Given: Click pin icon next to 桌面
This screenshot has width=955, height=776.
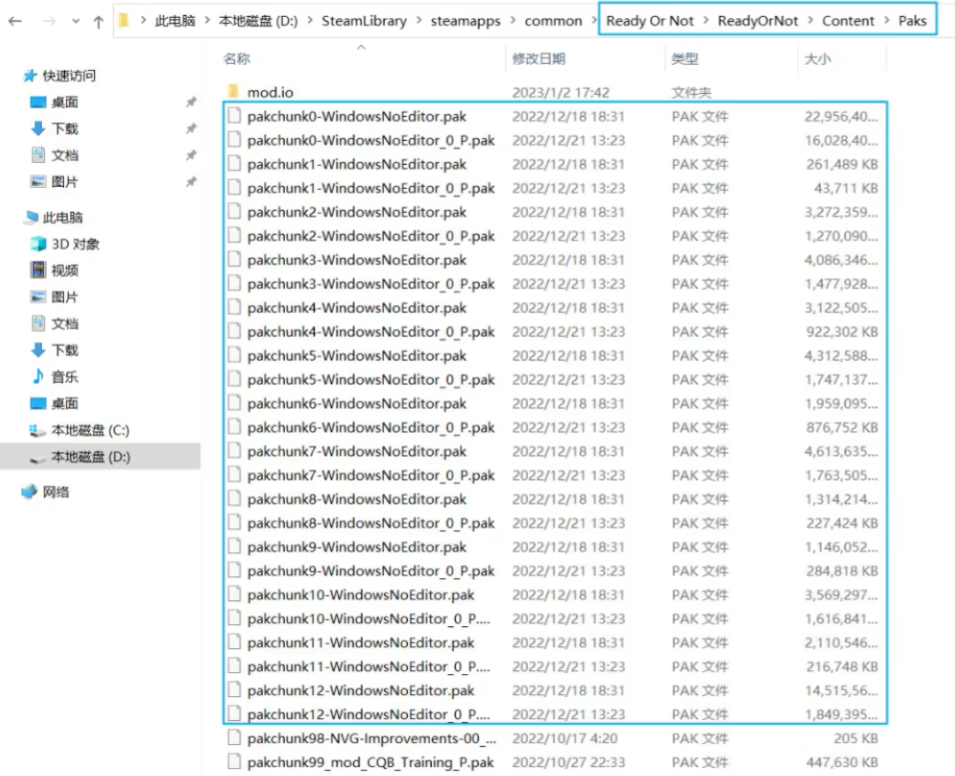Looking at the screenshot, I should click(191, 102).
